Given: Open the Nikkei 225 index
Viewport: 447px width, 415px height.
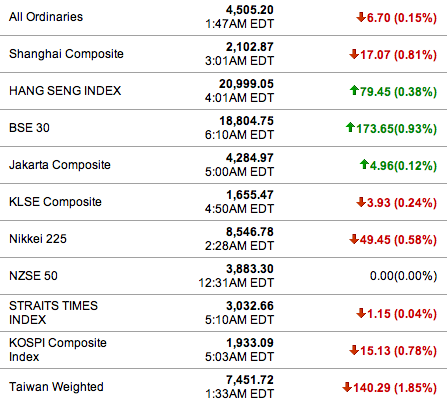Looking at the screenshot, I should [38, 239].
